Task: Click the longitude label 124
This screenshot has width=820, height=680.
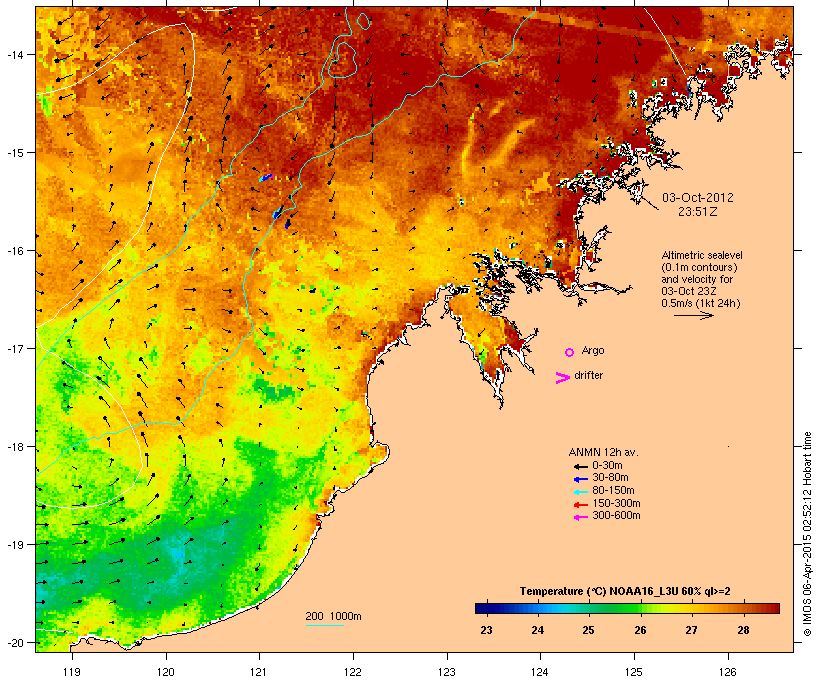Action: click(540, 672)
